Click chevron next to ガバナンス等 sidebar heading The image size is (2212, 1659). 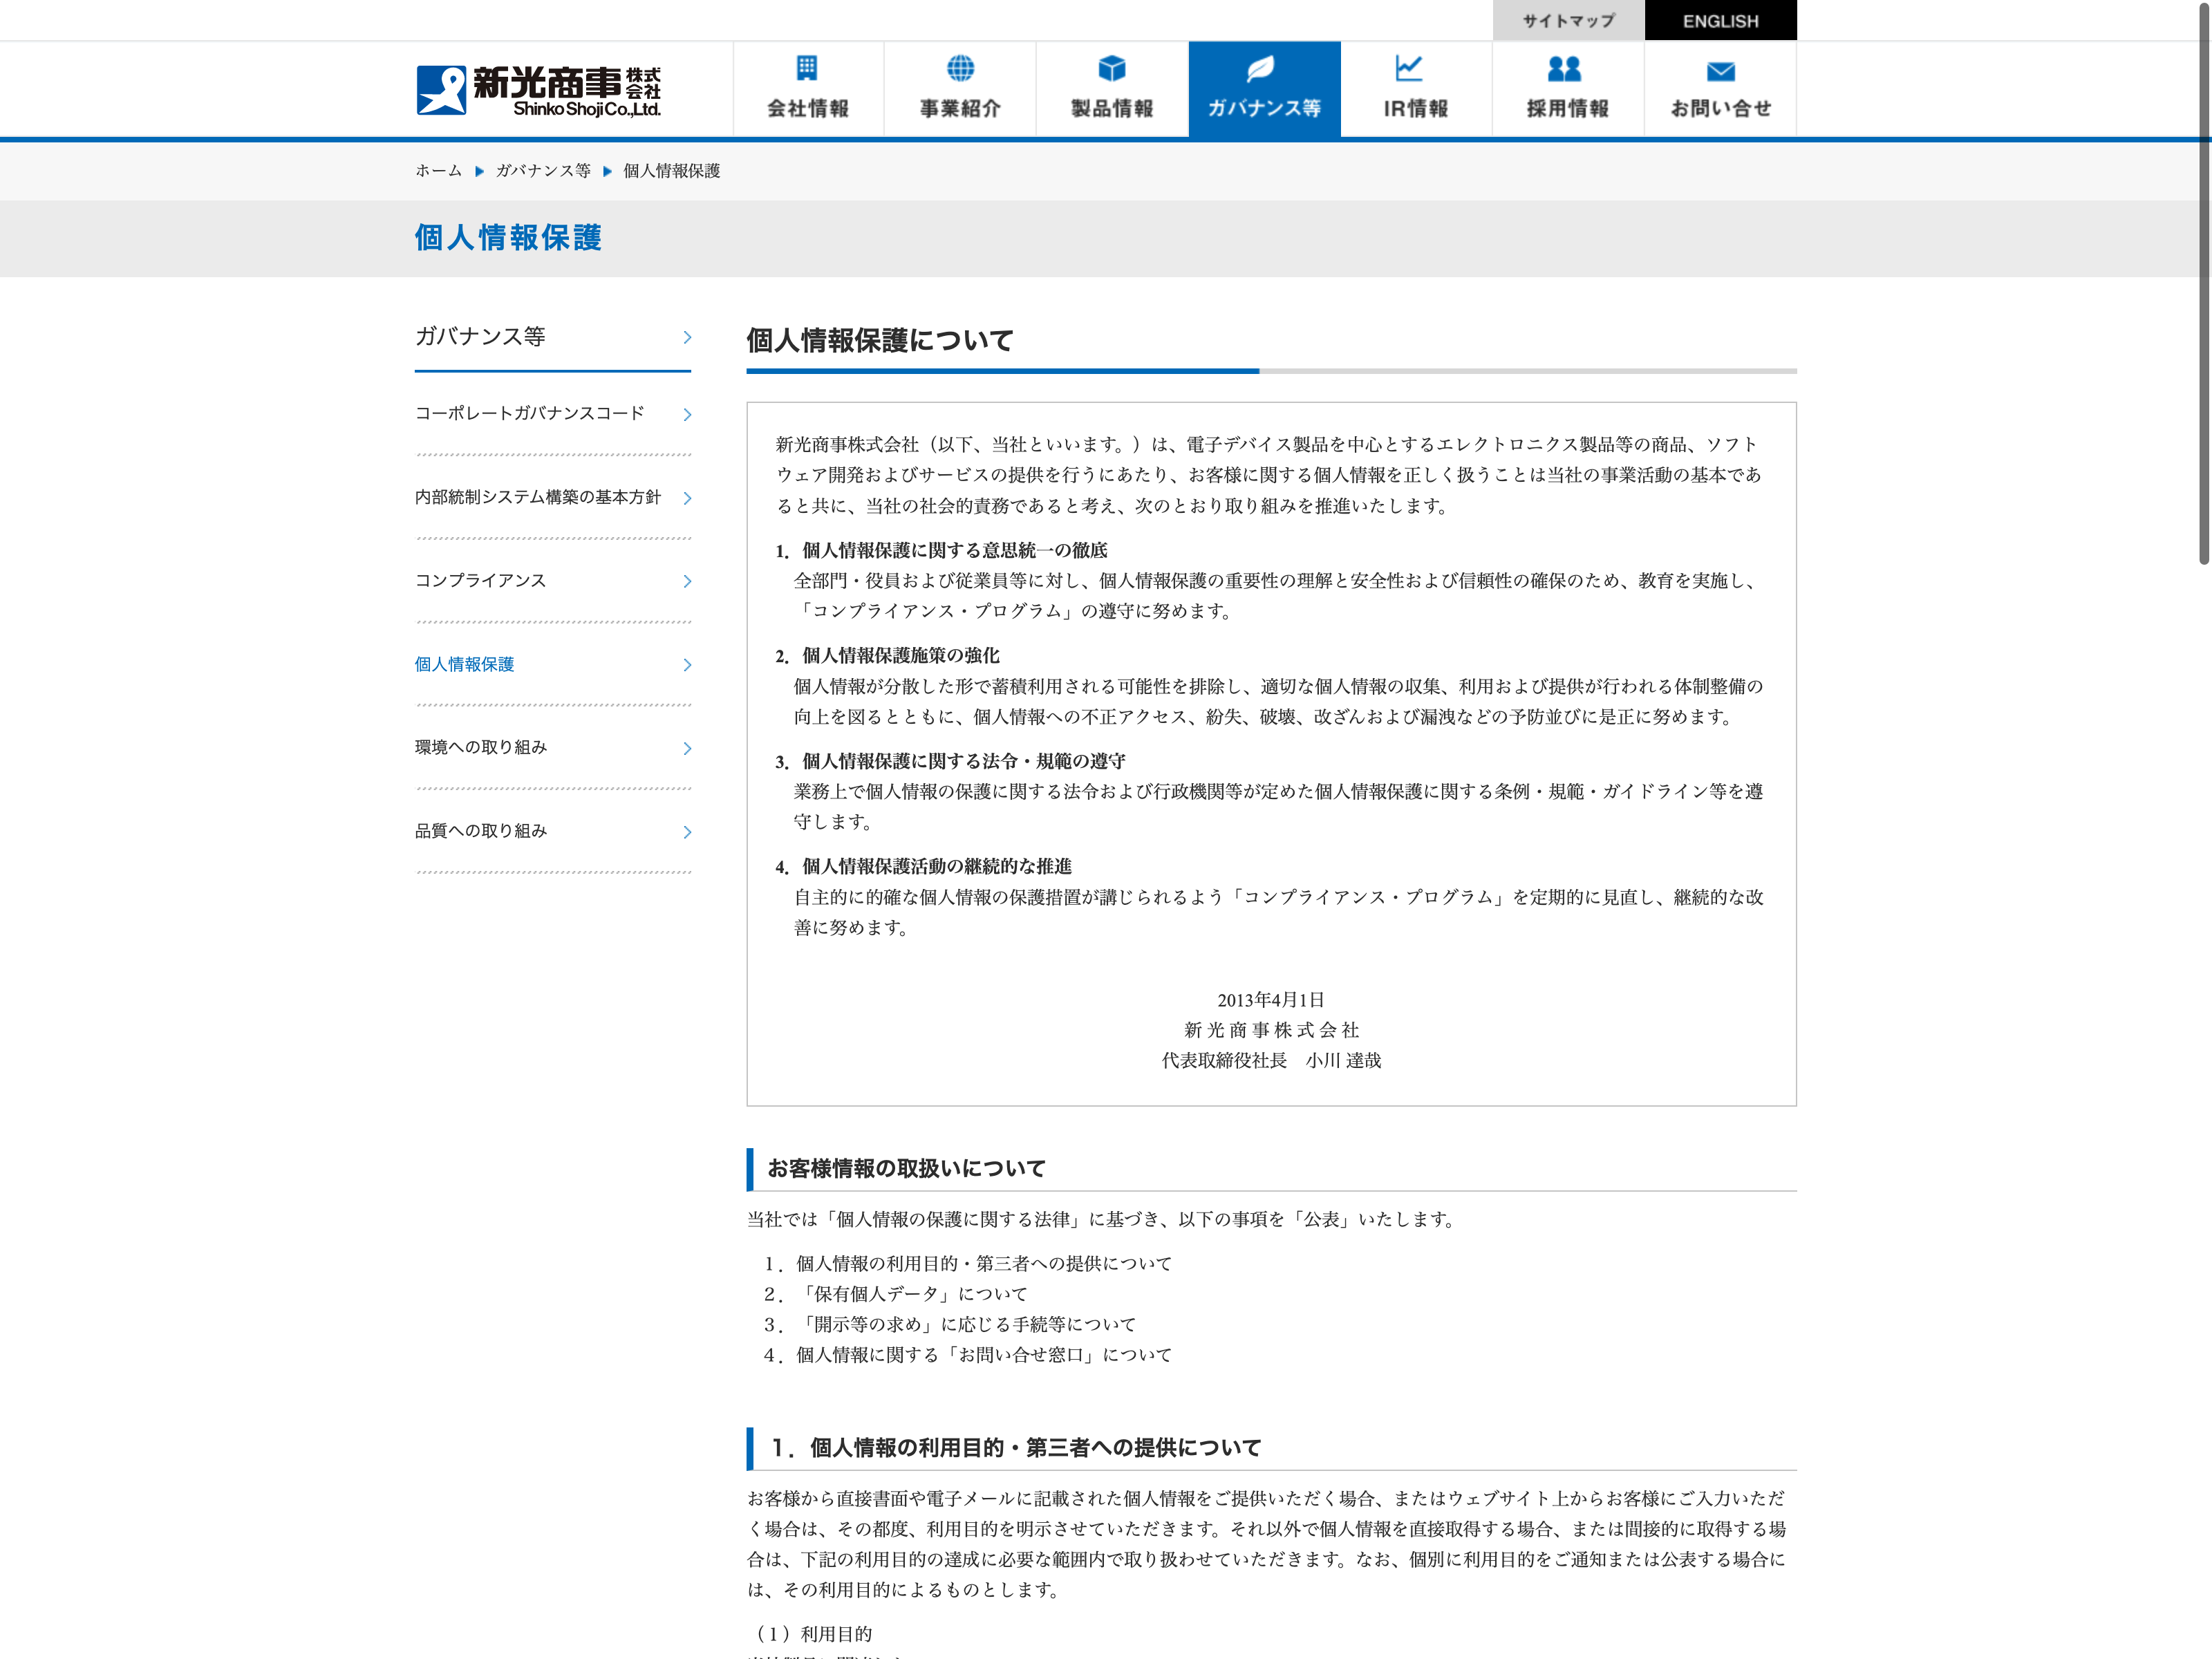[x=687, y=337]
